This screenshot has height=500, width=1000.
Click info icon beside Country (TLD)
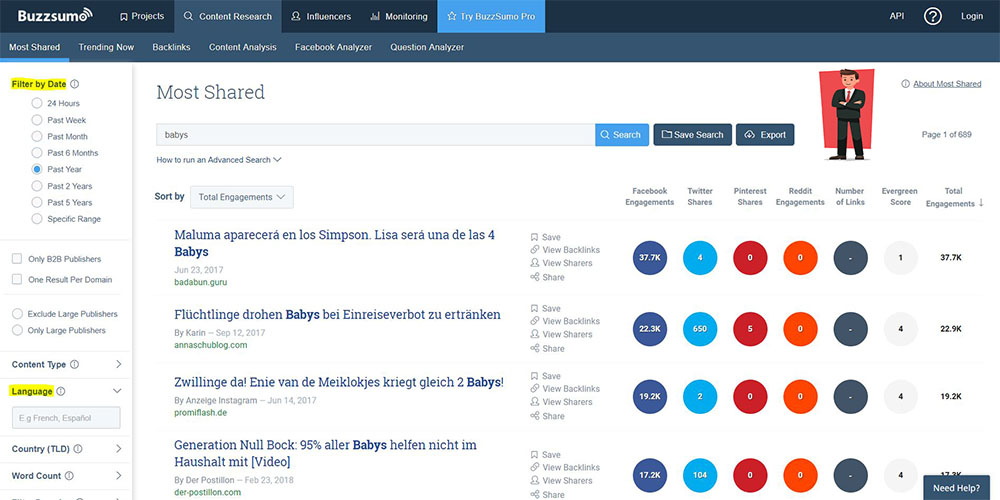click(78, 449)
